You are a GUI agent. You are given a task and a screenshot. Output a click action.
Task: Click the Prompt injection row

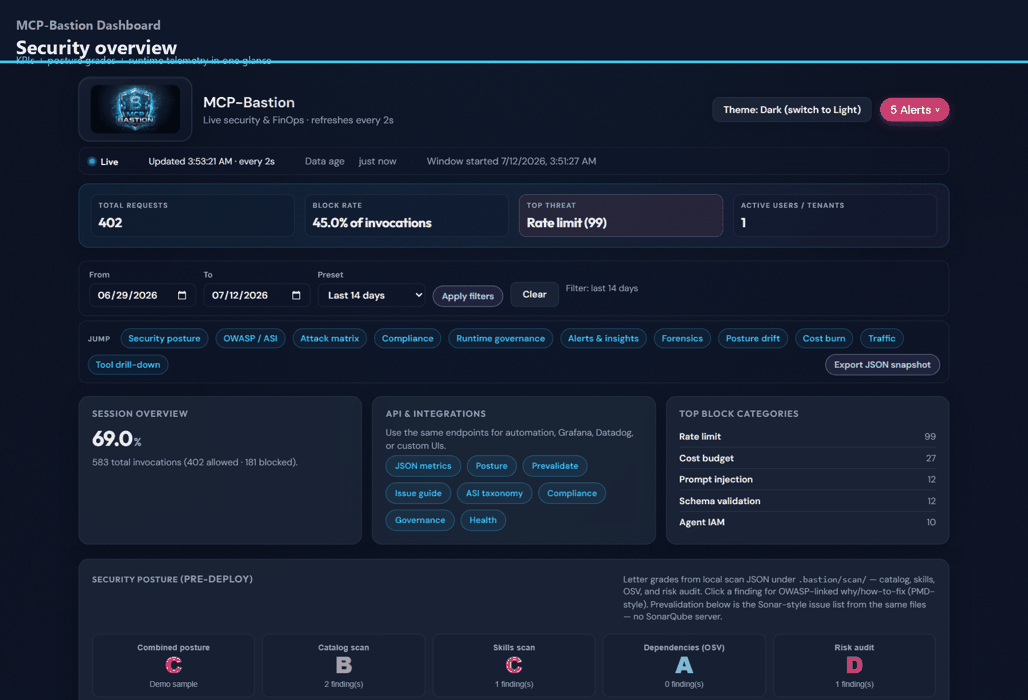tap(807, 480)
